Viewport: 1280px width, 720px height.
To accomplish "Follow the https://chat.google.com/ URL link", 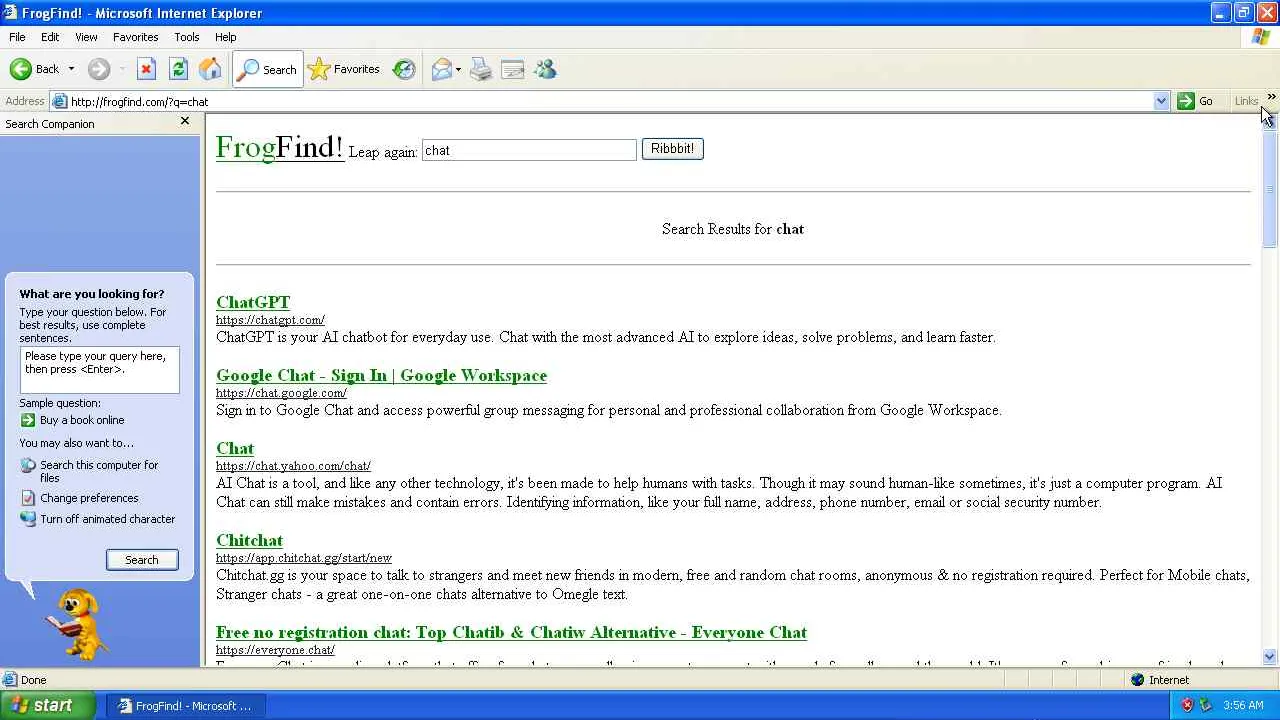I will pyautogui.click(x=281, y=393).
